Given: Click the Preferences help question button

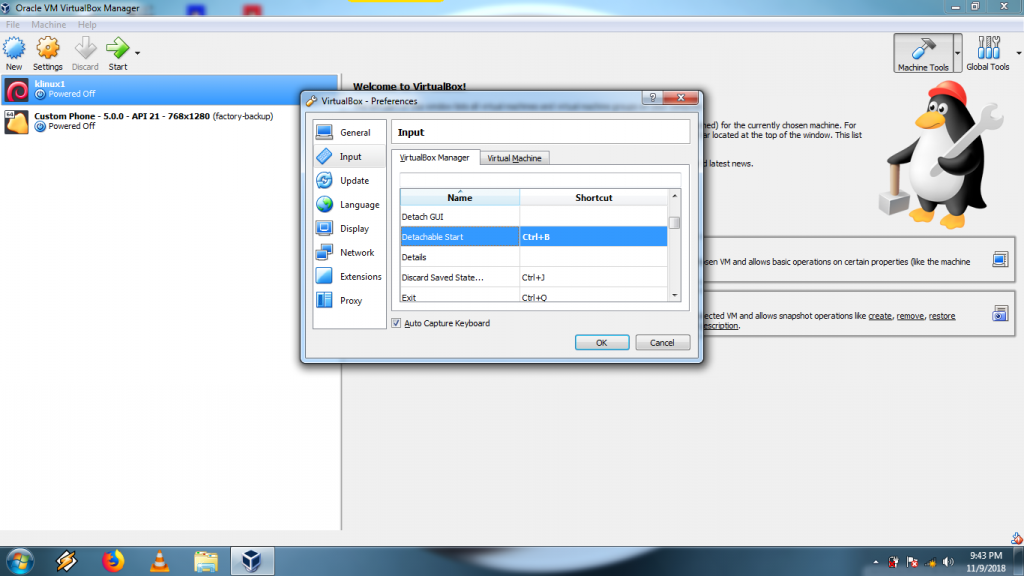Looking at the screenshot, I should click(x=652, y=97).
